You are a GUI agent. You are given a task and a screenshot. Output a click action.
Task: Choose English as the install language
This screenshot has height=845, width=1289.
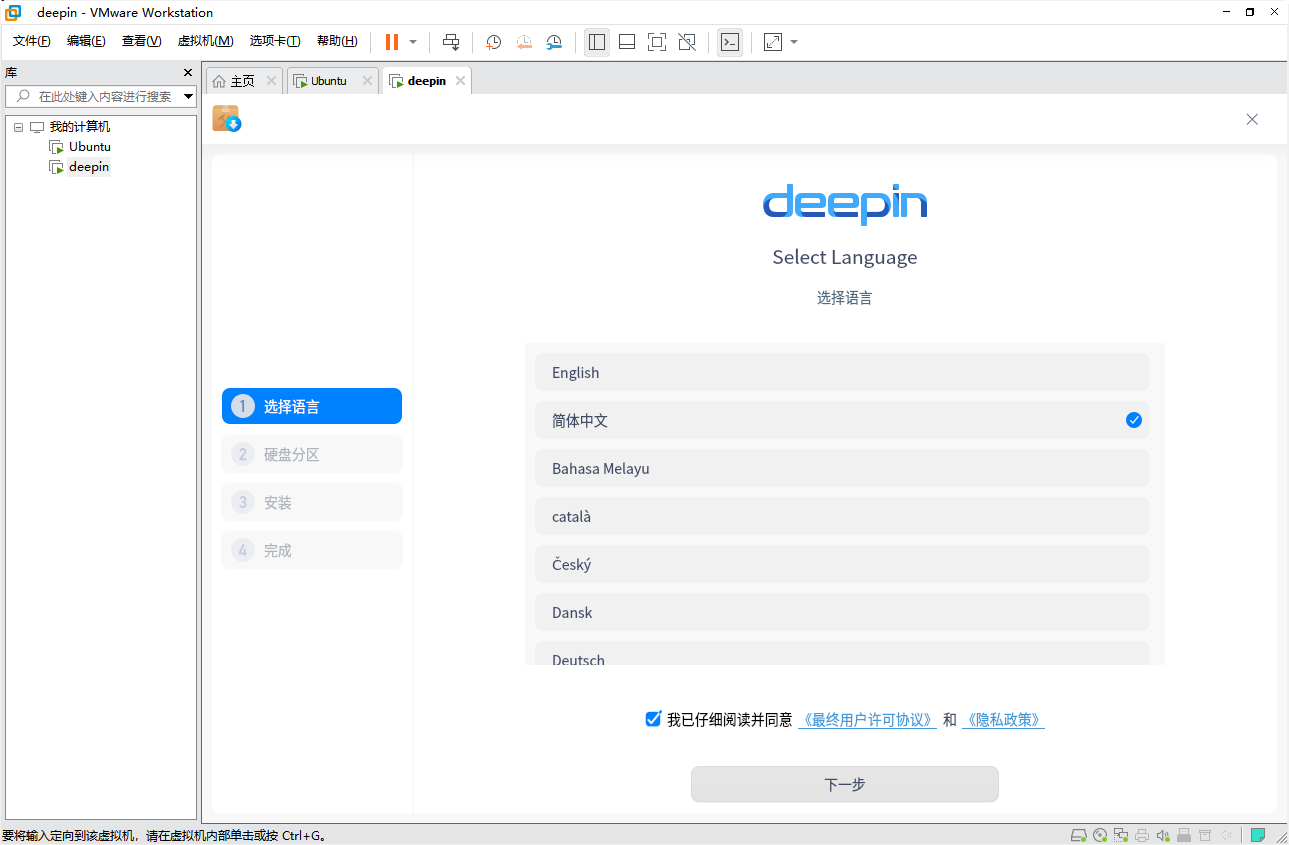coord(842,372)
